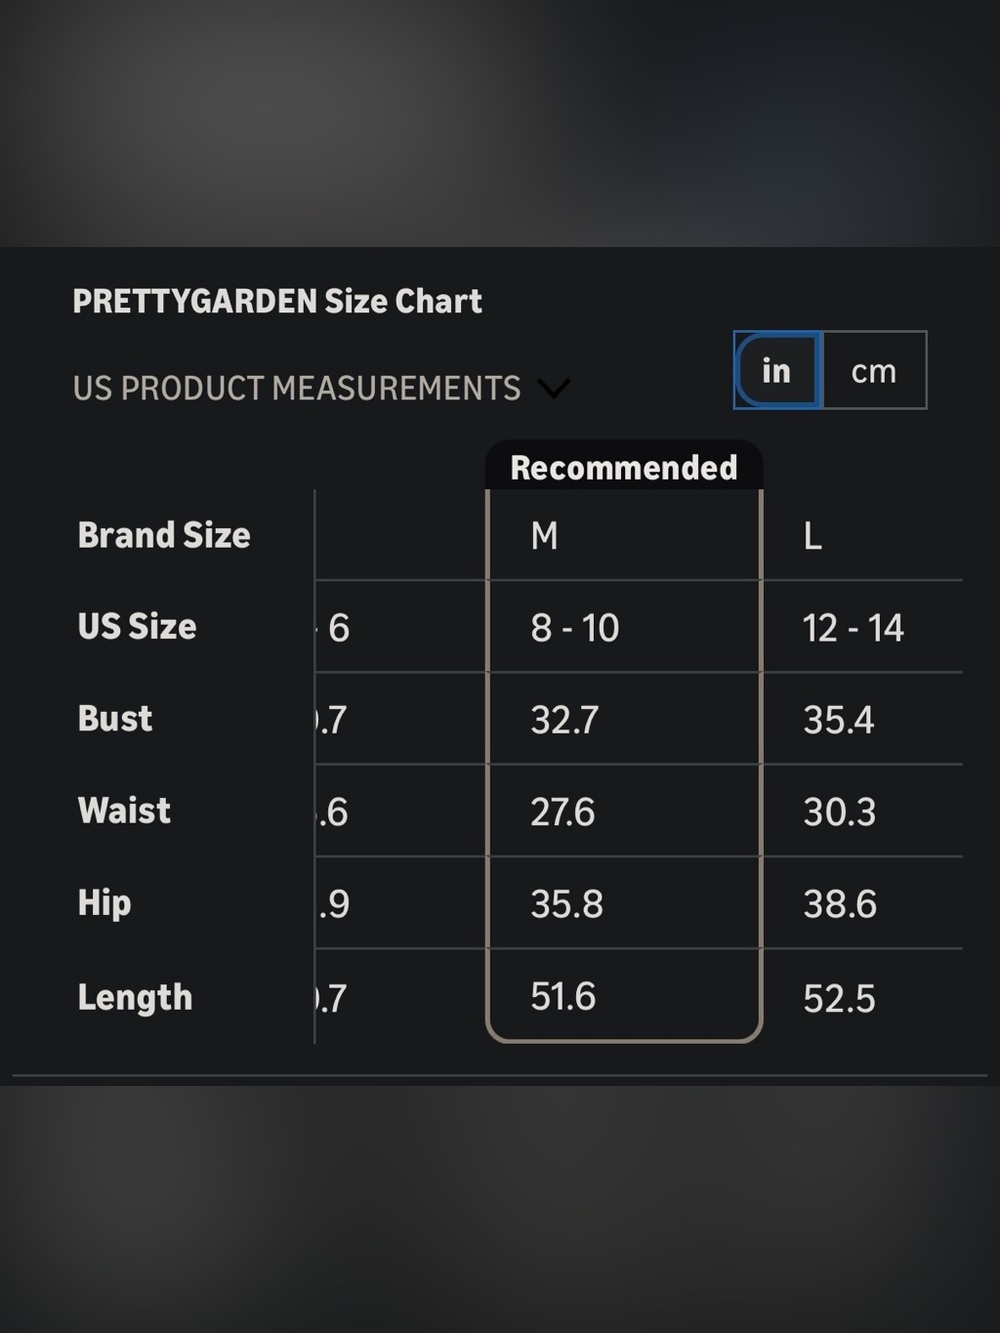This screenshot has height=1333, width=1000.
Task: Select the Recommended size label
Action: (x=624, y=467)
